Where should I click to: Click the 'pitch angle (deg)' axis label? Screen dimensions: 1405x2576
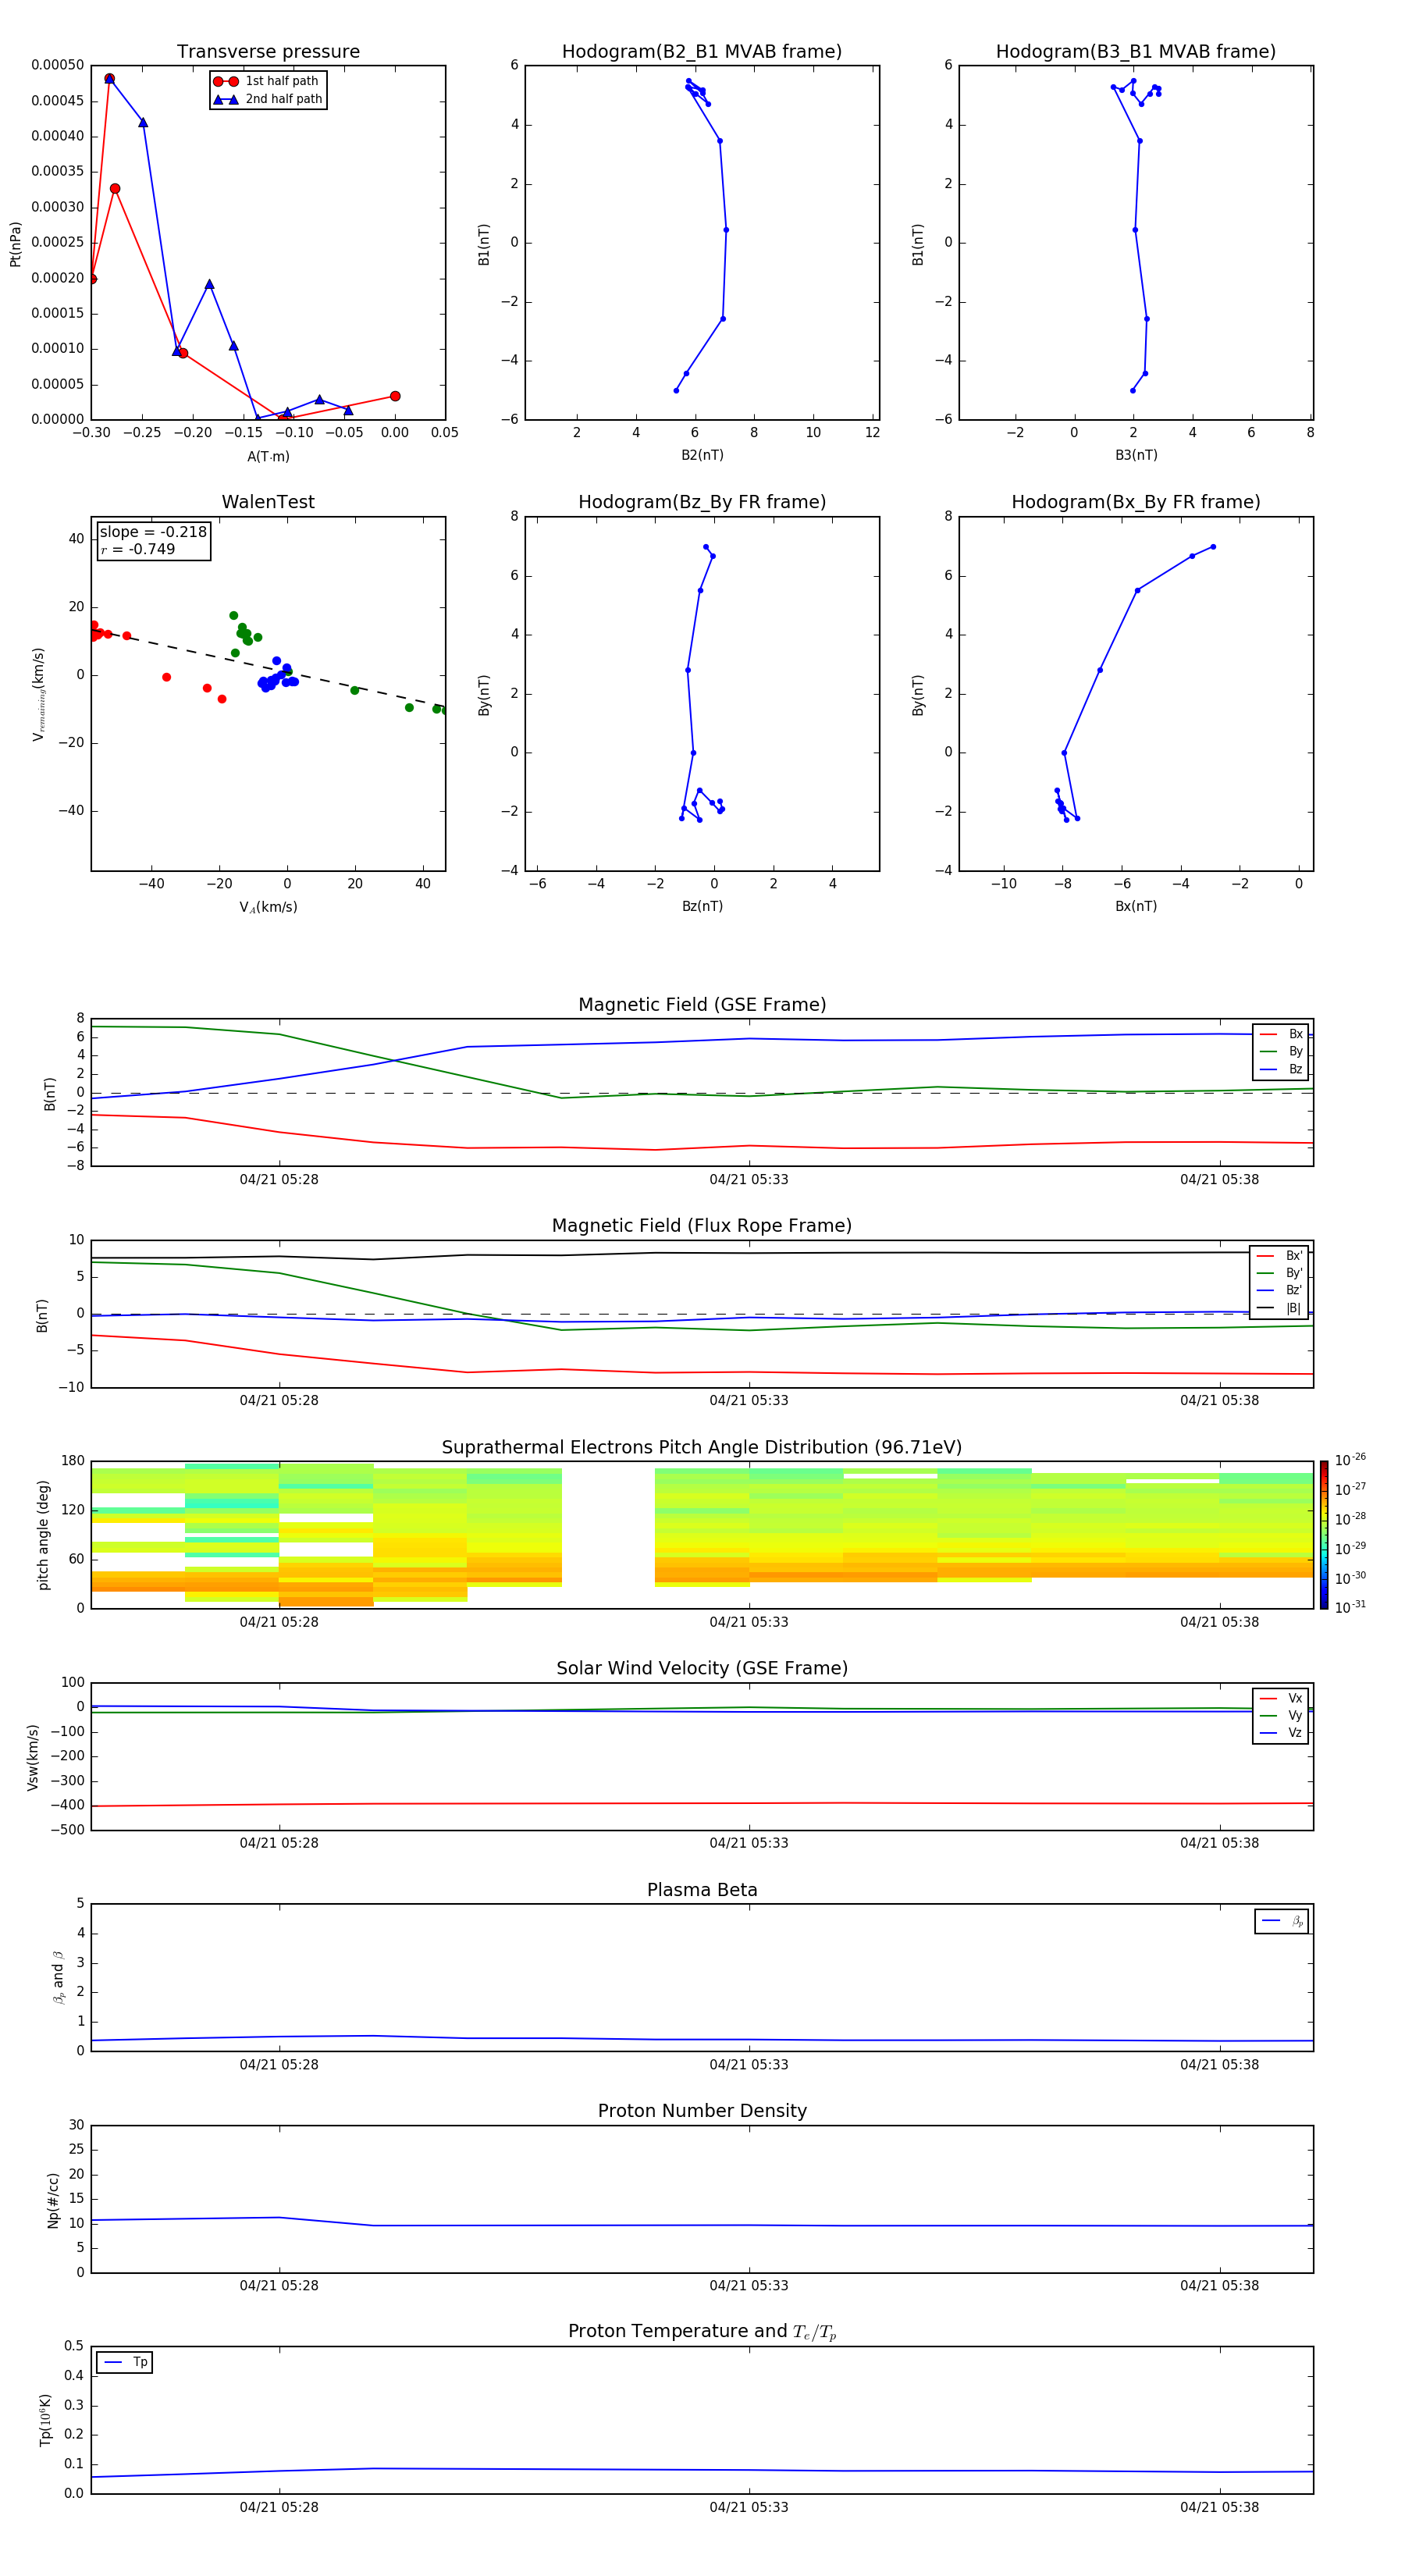[44, 1534]
